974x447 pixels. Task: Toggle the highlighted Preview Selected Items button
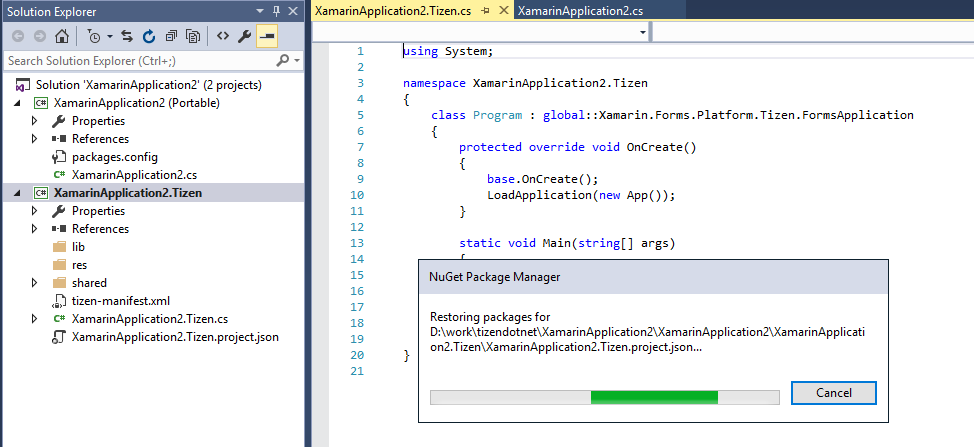[x=267, y=37]
